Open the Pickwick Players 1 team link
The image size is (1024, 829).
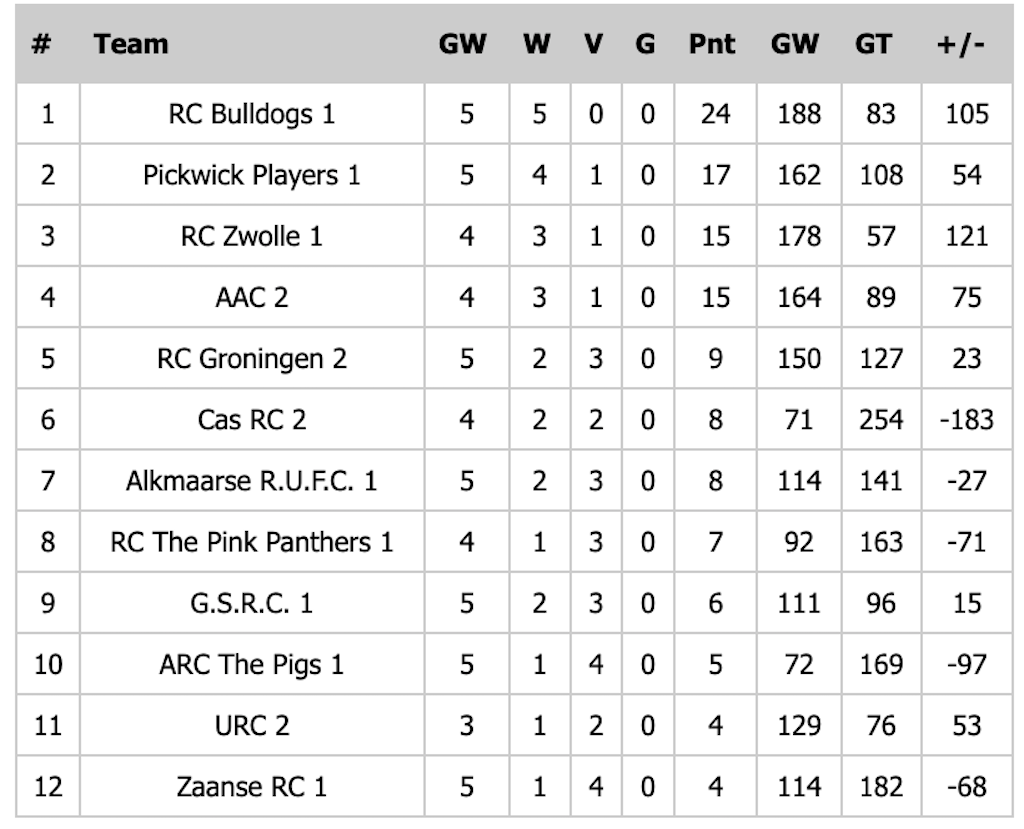pos(251,175)
